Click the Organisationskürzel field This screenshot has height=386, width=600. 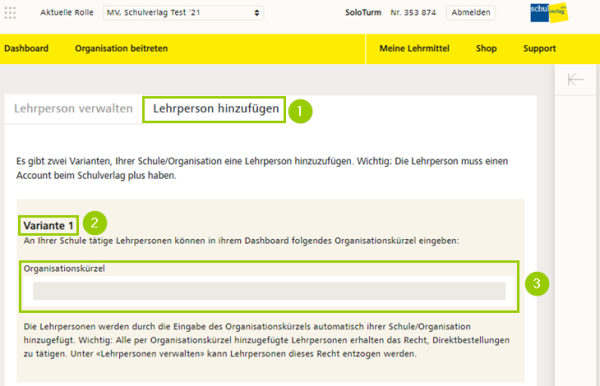269,291
